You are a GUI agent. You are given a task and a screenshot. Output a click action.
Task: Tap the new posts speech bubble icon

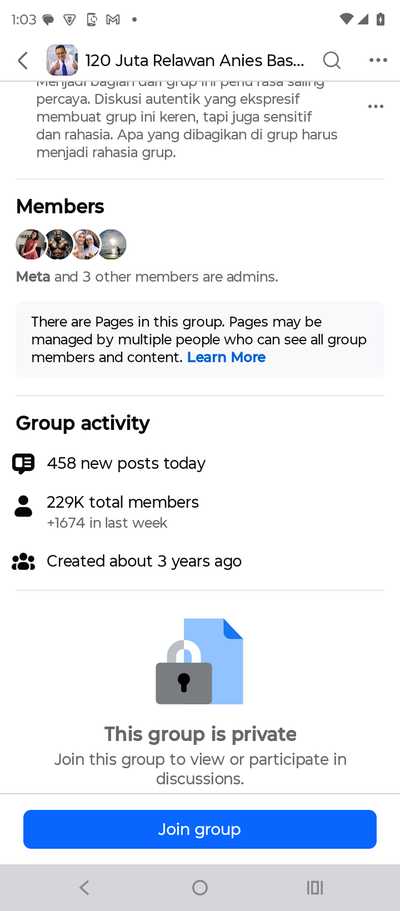(23, 464)
